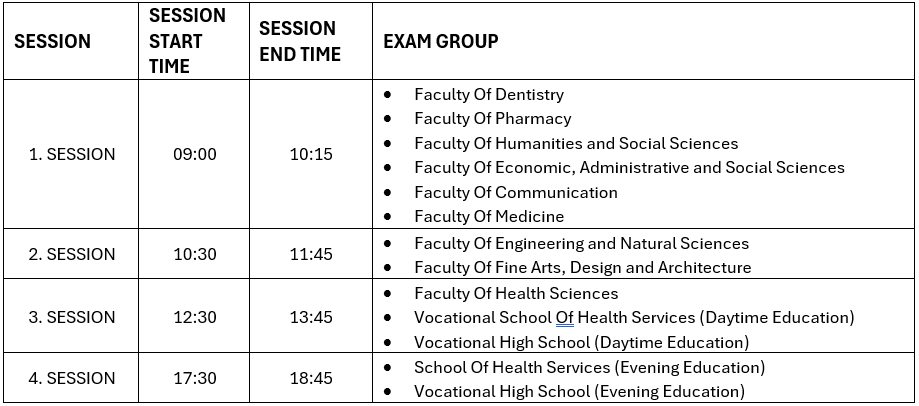Image resolution: width=919 pixels, height=406 pixels.
Task: Select the Faculty Of Communication entry
Action: pyautogui.click(x=516, y=192)
